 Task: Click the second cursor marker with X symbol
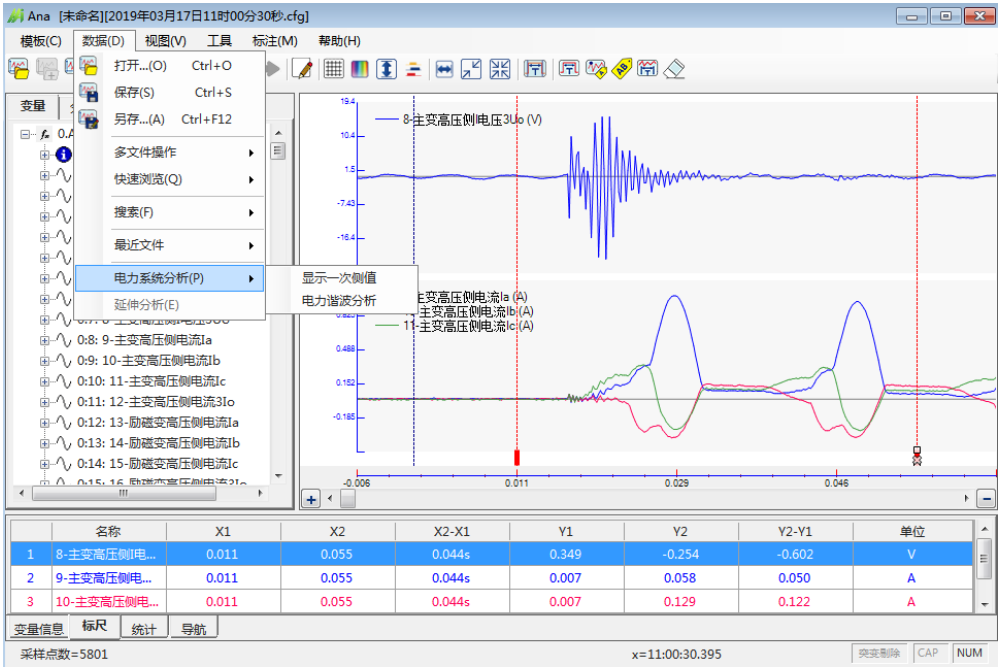click(917, 456)
